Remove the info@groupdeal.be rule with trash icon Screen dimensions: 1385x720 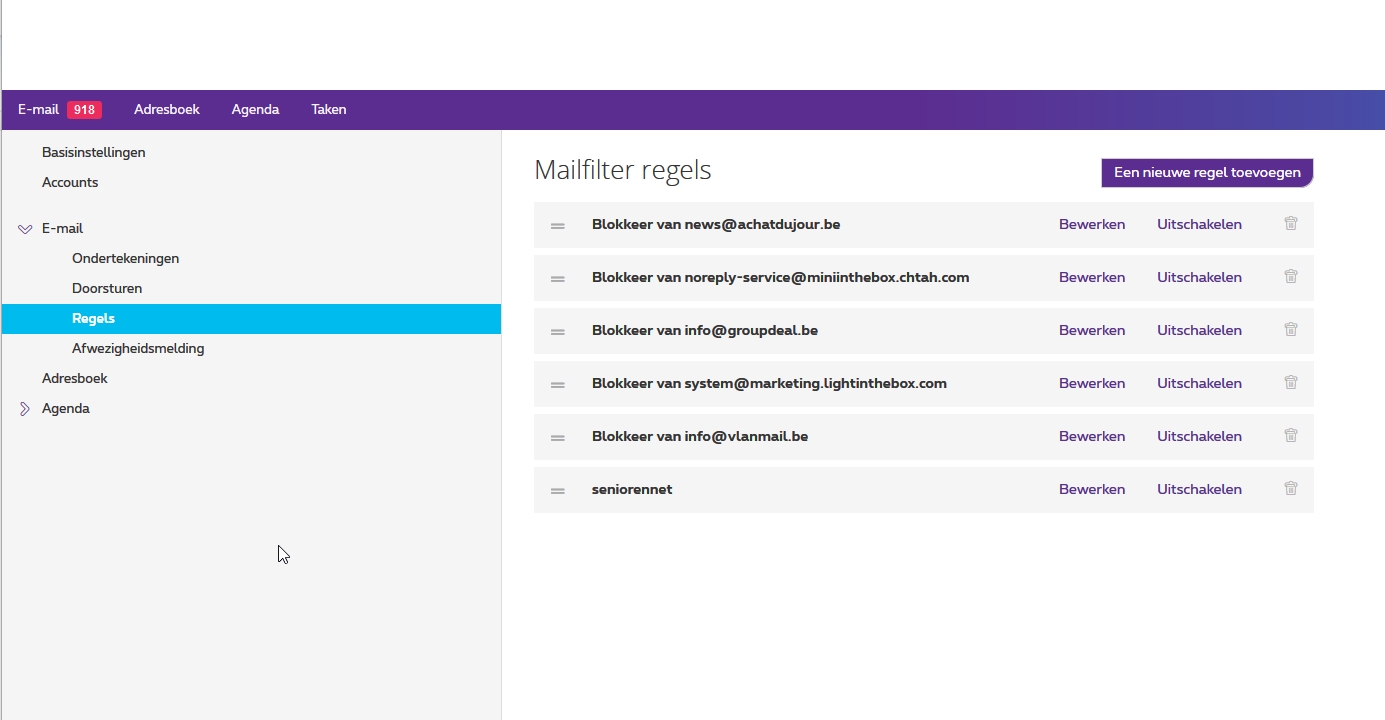point(1290,330)
